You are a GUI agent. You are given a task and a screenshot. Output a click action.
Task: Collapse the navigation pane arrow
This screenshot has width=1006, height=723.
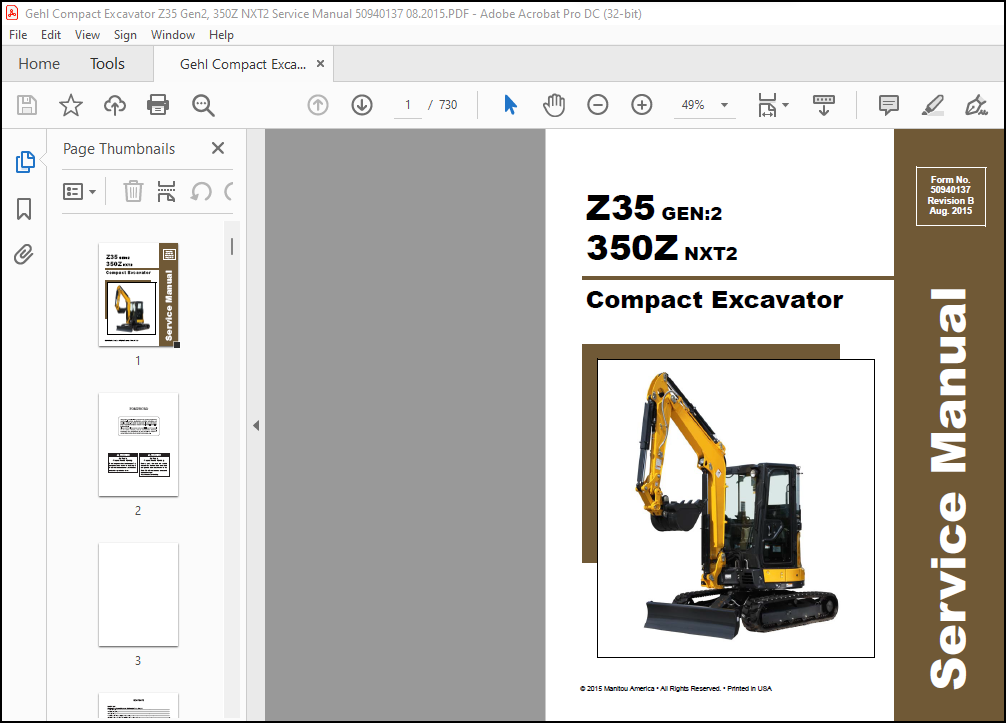coord(256,425)
